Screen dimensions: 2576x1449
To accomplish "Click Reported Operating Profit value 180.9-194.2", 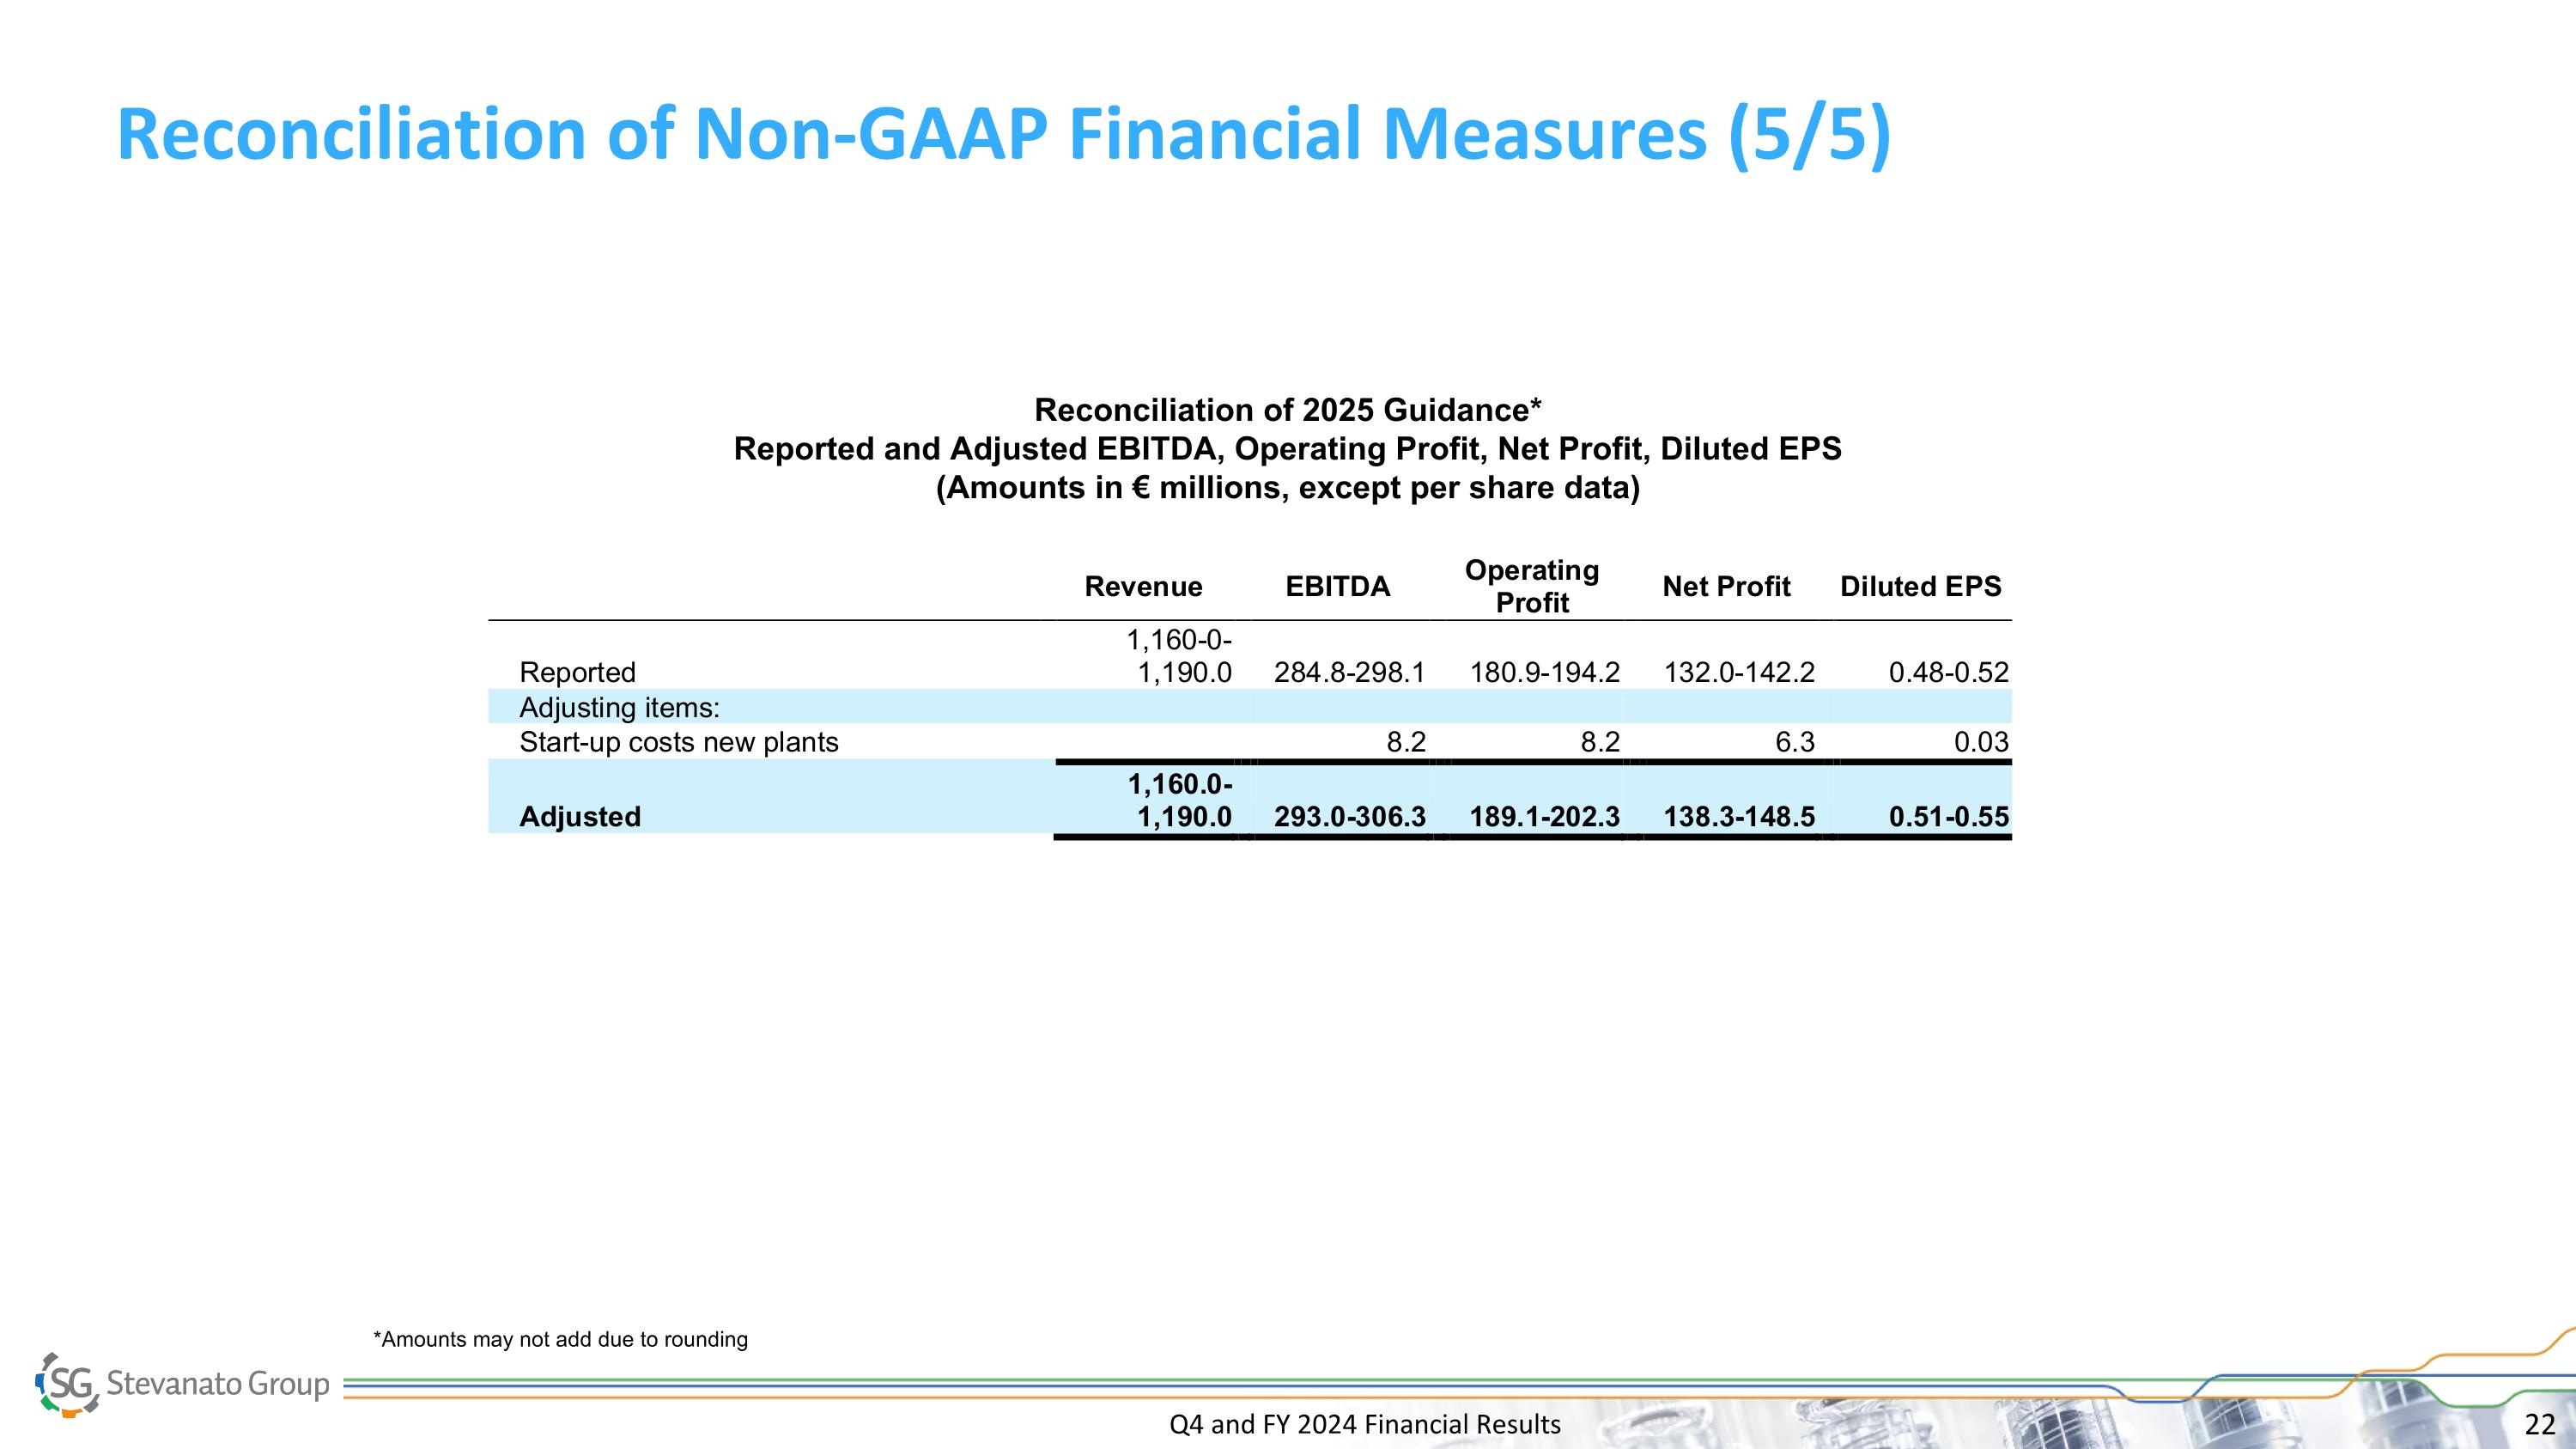I will (x=1544, y=672).
